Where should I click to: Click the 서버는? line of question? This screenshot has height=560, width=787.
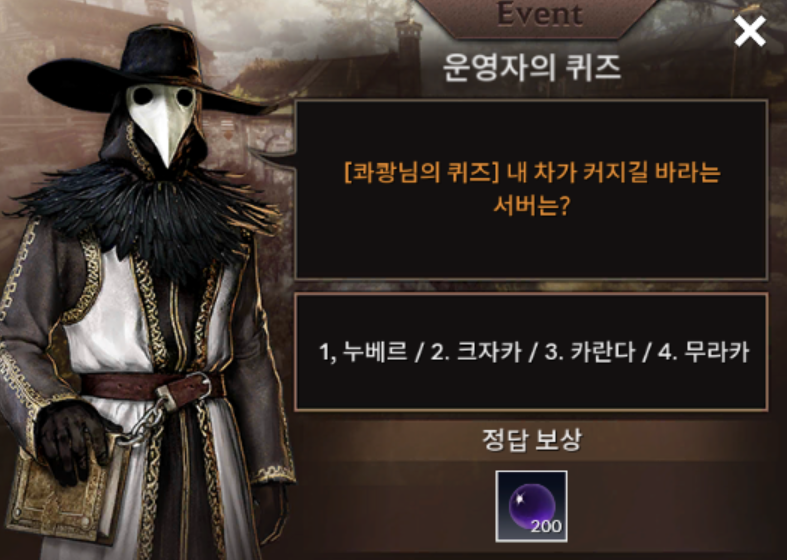click(531, 205)
